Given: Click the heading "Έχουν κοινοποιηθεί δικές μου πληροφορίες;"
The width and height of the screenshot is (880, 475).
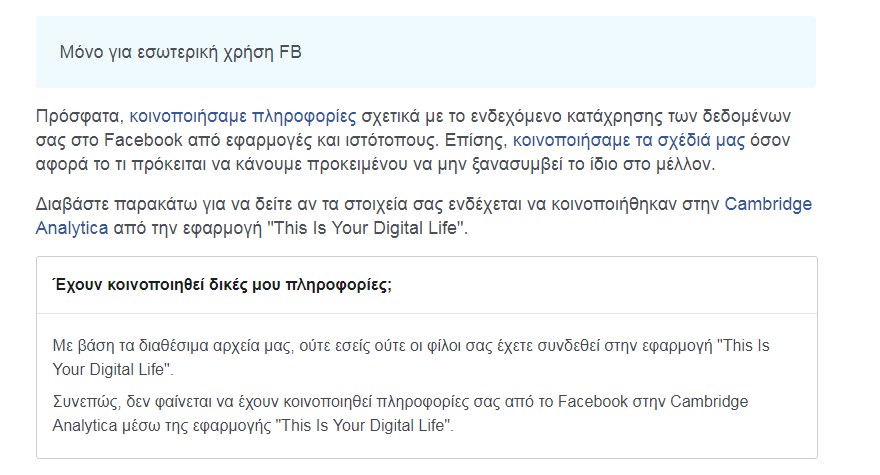Looking at the screenshot, I should point(222,285).
